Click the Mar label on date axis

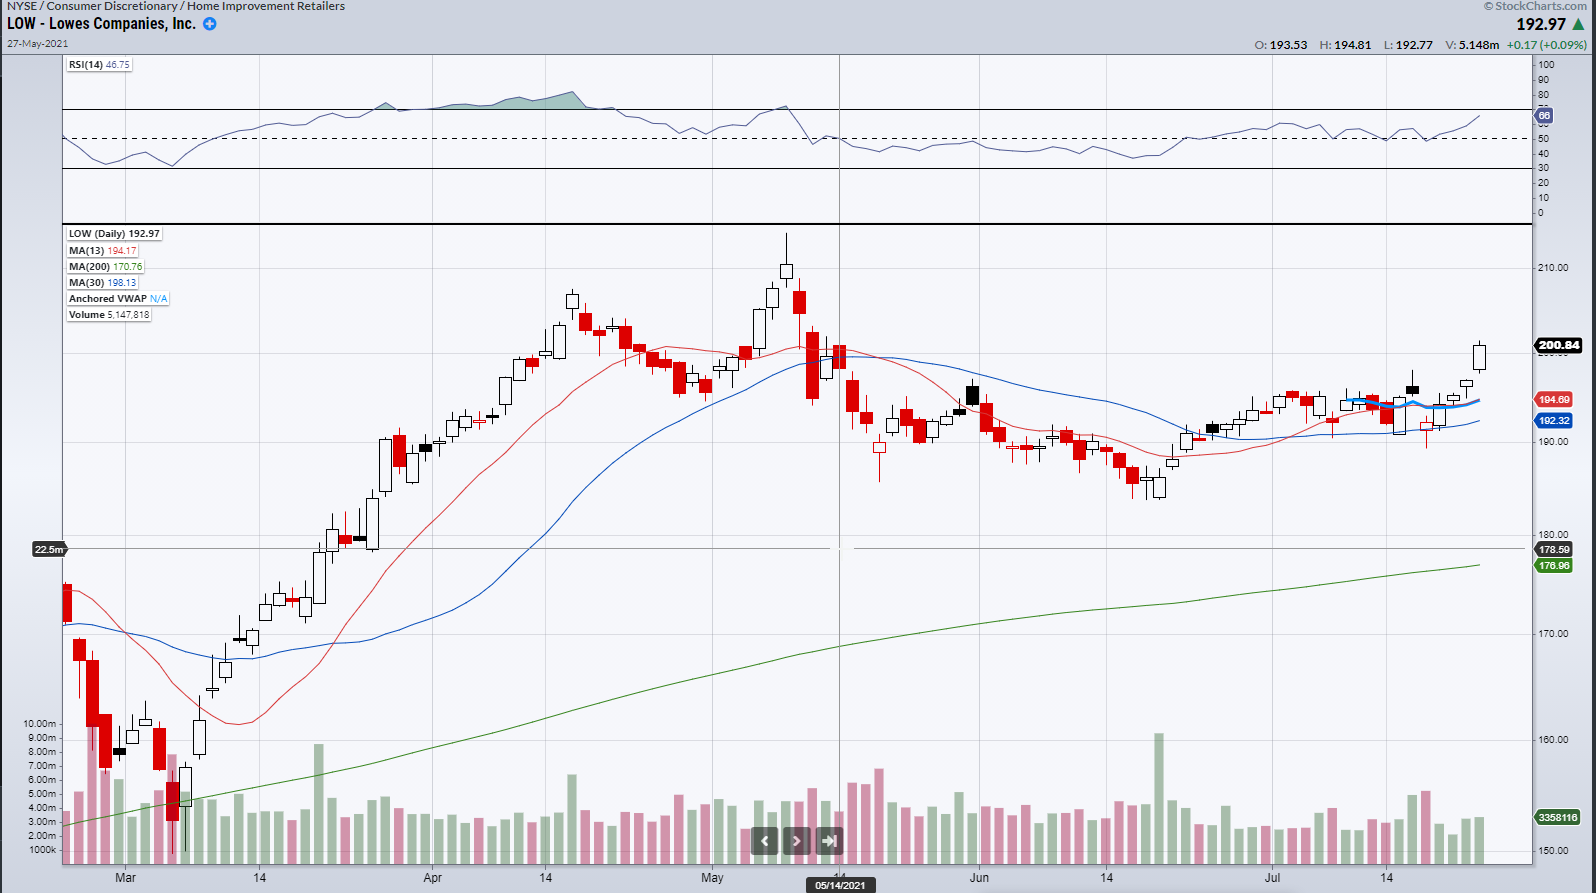click(125, 878)
